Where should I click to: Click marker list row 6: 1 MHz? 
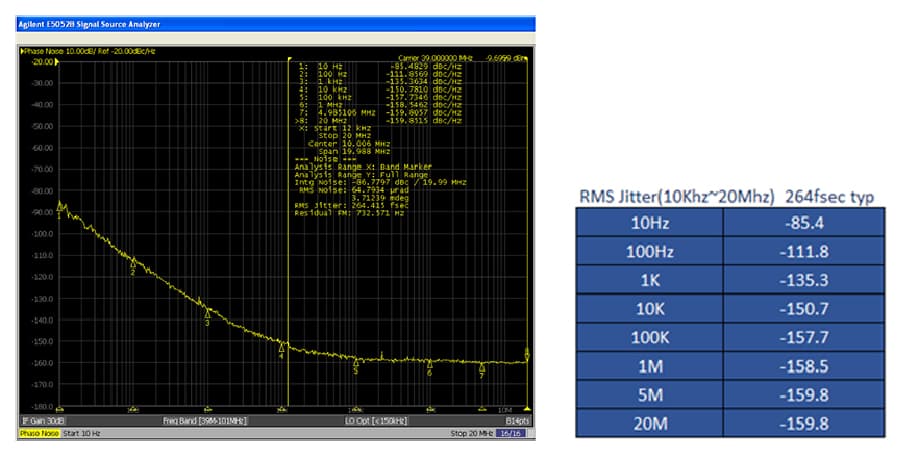380,105
